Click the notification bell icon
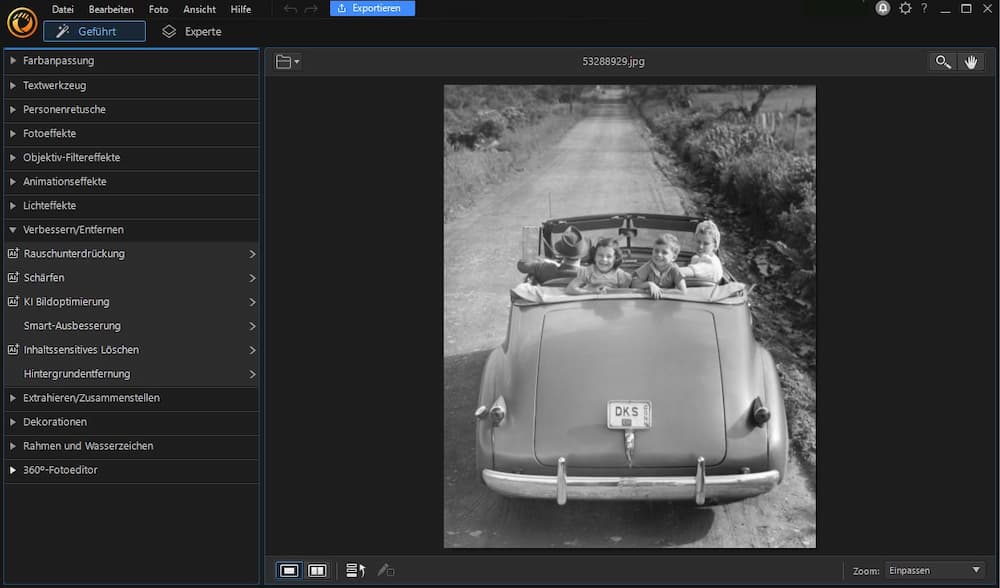Viewport: 1000px width, 588px height. pos(883,8)
